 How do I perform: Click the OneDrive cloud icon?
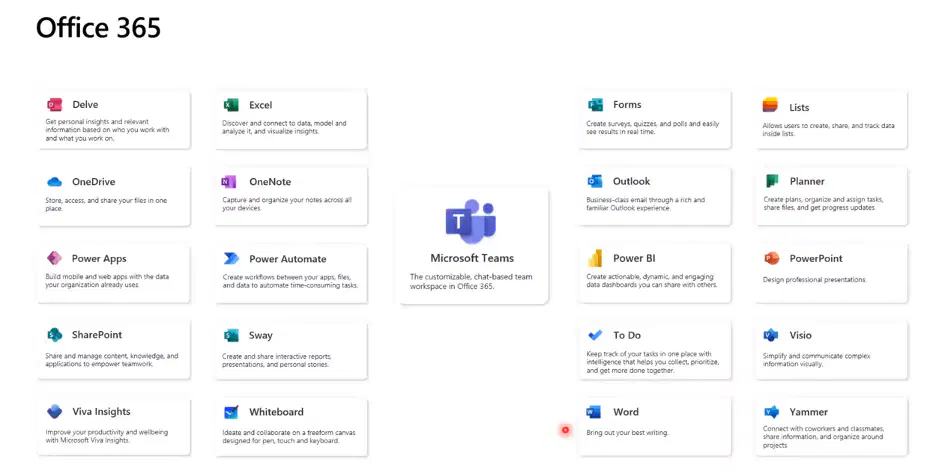[x=54, y=181]
